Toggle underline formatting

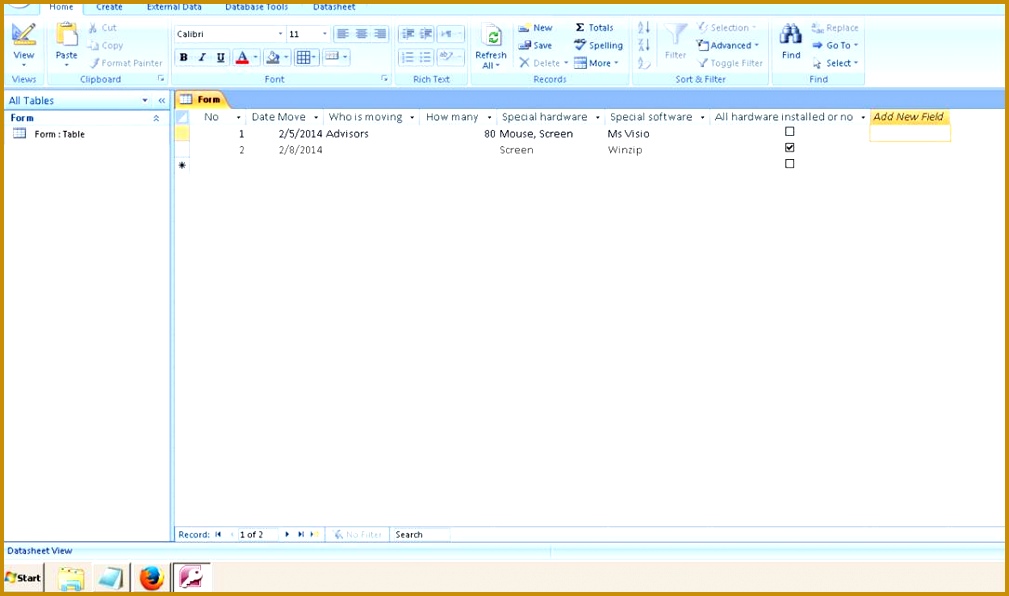click(x=221, y=57)
